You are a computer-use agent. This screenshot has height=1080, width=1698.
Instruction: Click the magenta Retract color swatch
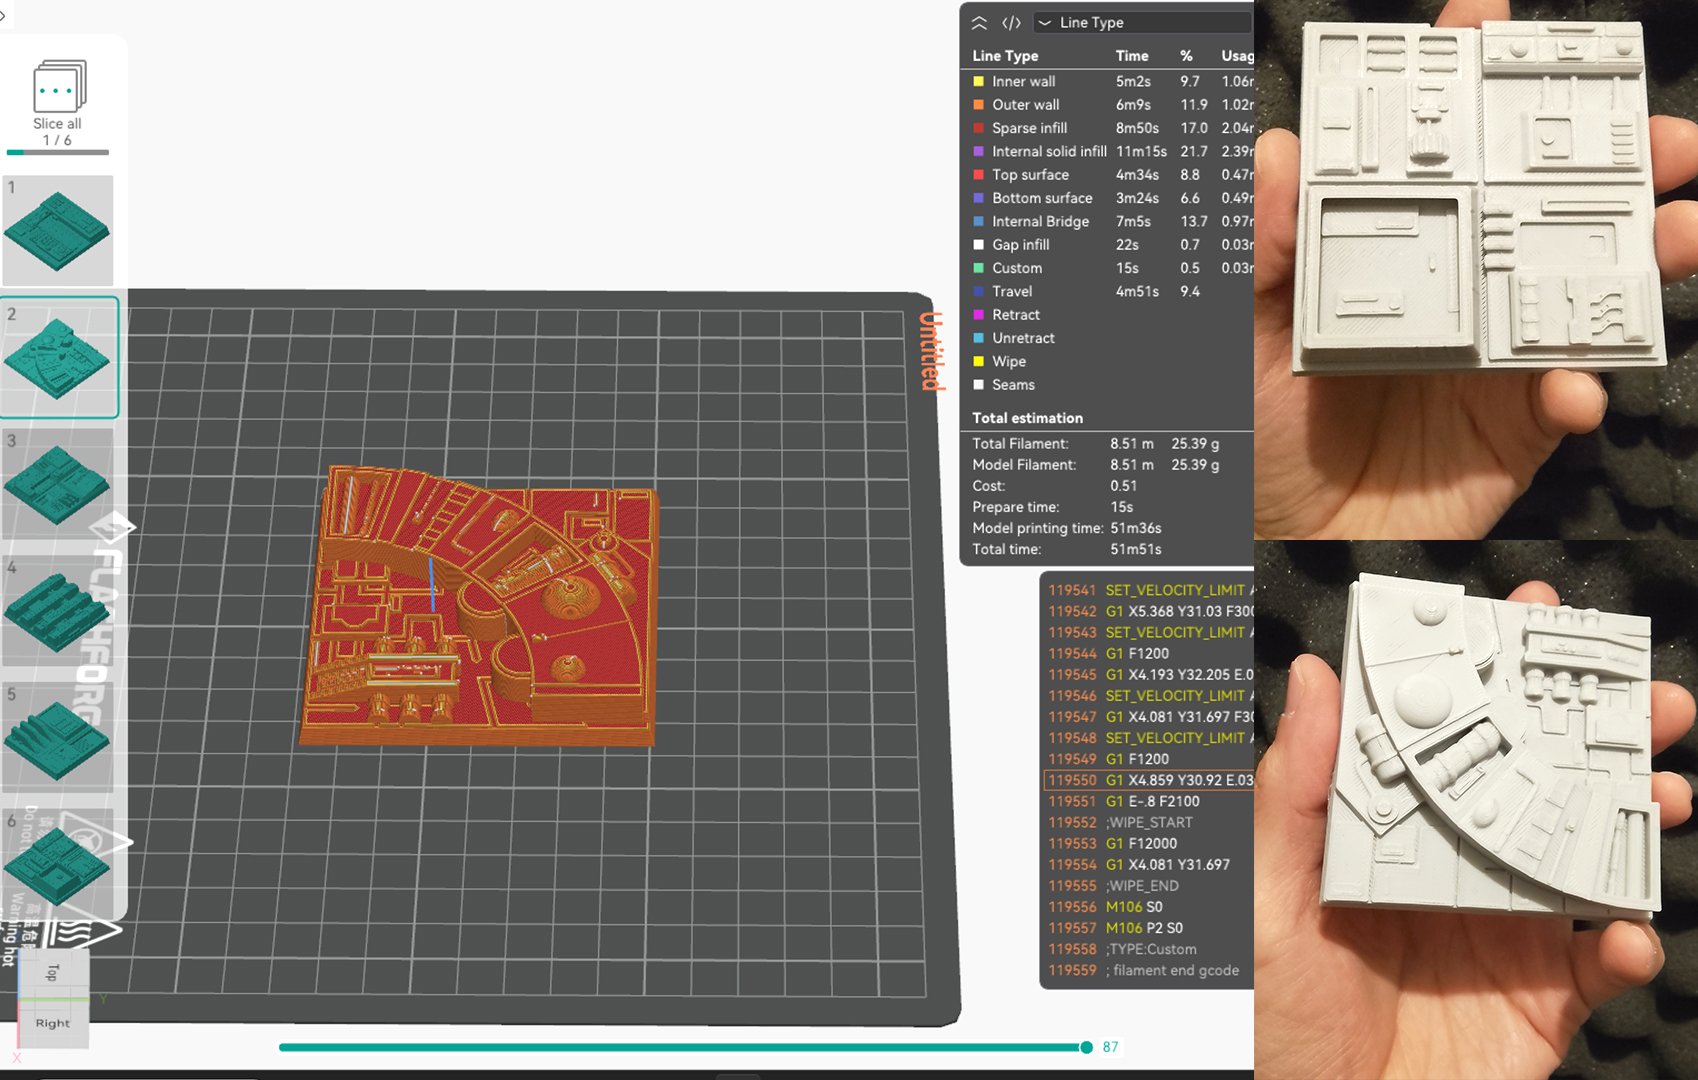979,315
